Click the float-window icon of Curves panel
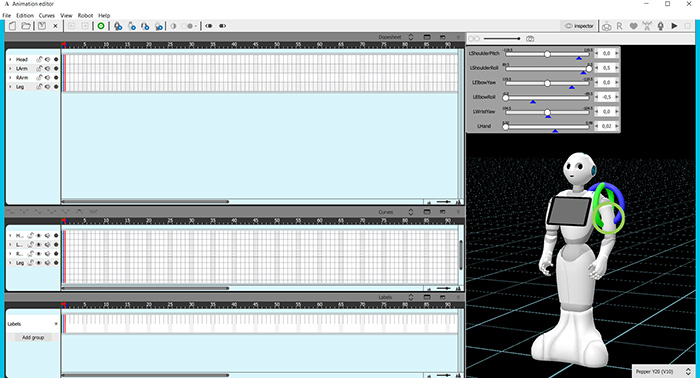 [x=442, y=212]
